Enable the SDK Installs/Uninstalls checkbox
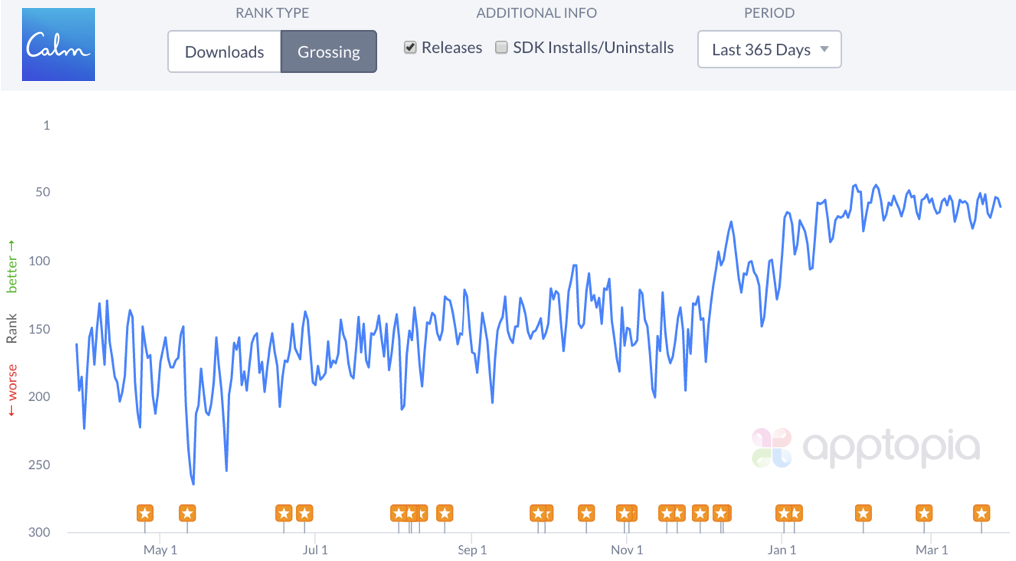The height and width of the screenshot is (561, 1016). [502, 47]
